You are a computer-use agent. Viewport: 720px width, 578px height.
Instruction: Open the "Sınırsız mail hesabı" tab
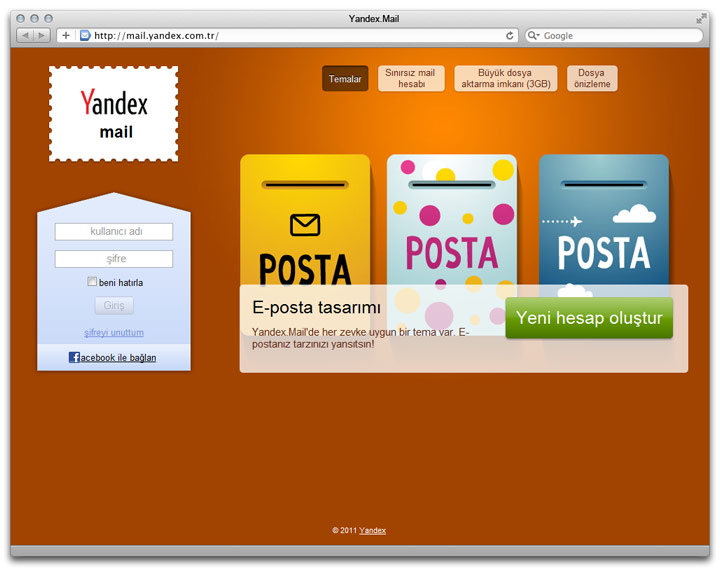pos(411,79)
